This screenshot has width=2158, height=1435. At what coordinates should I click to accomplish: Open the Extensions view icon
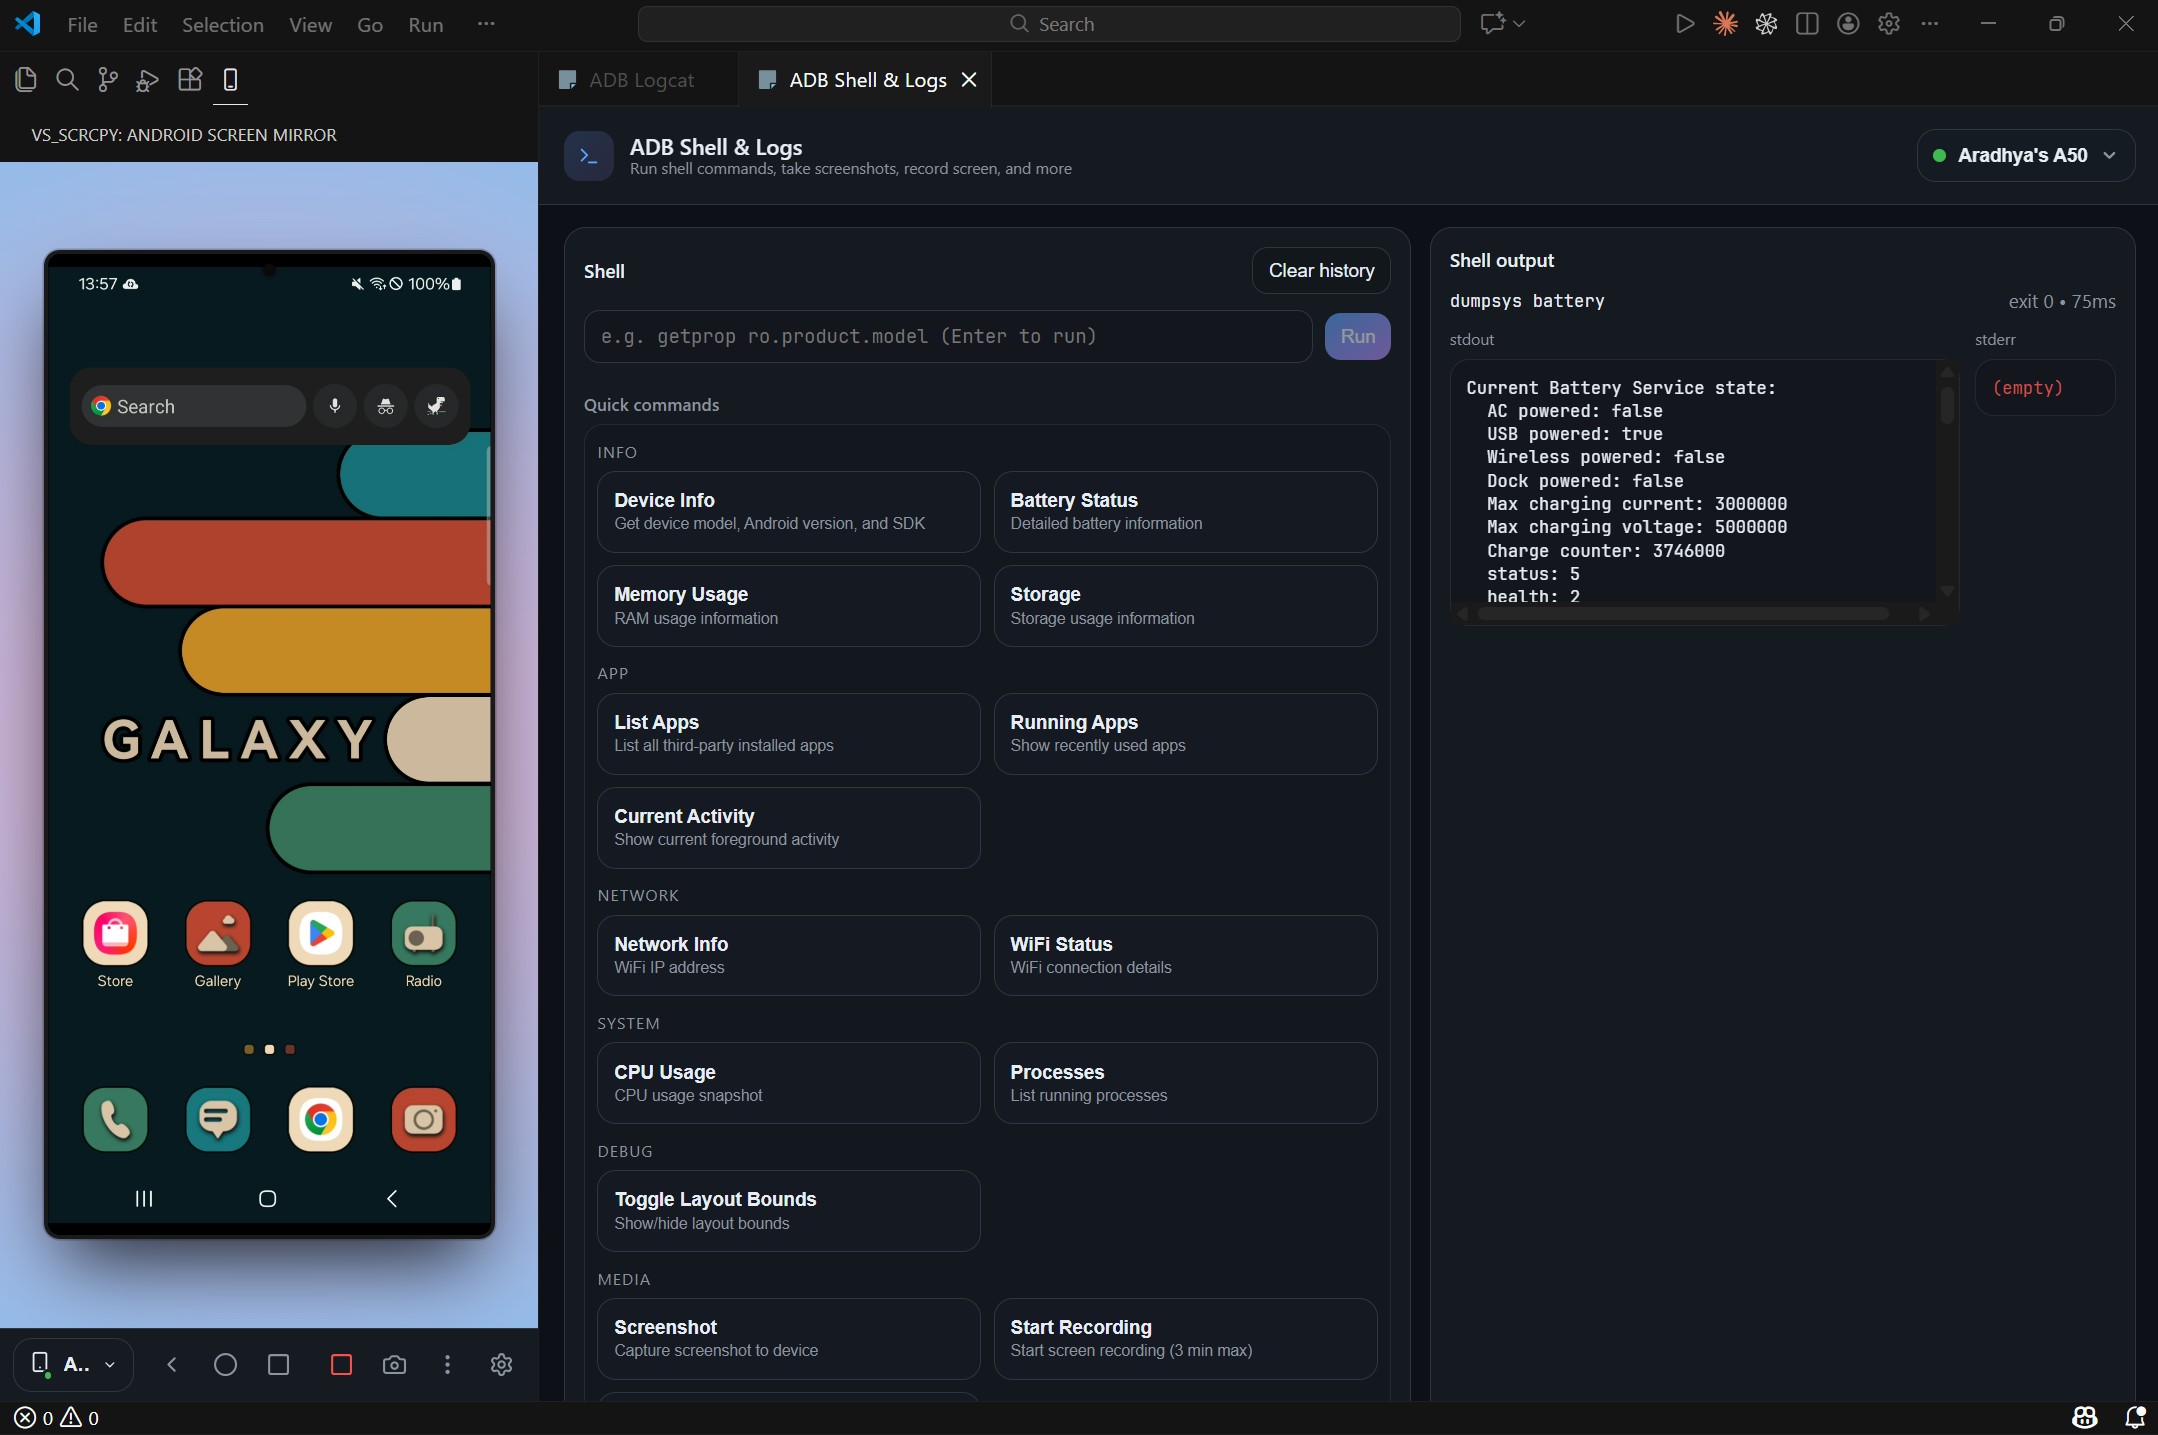190,80
